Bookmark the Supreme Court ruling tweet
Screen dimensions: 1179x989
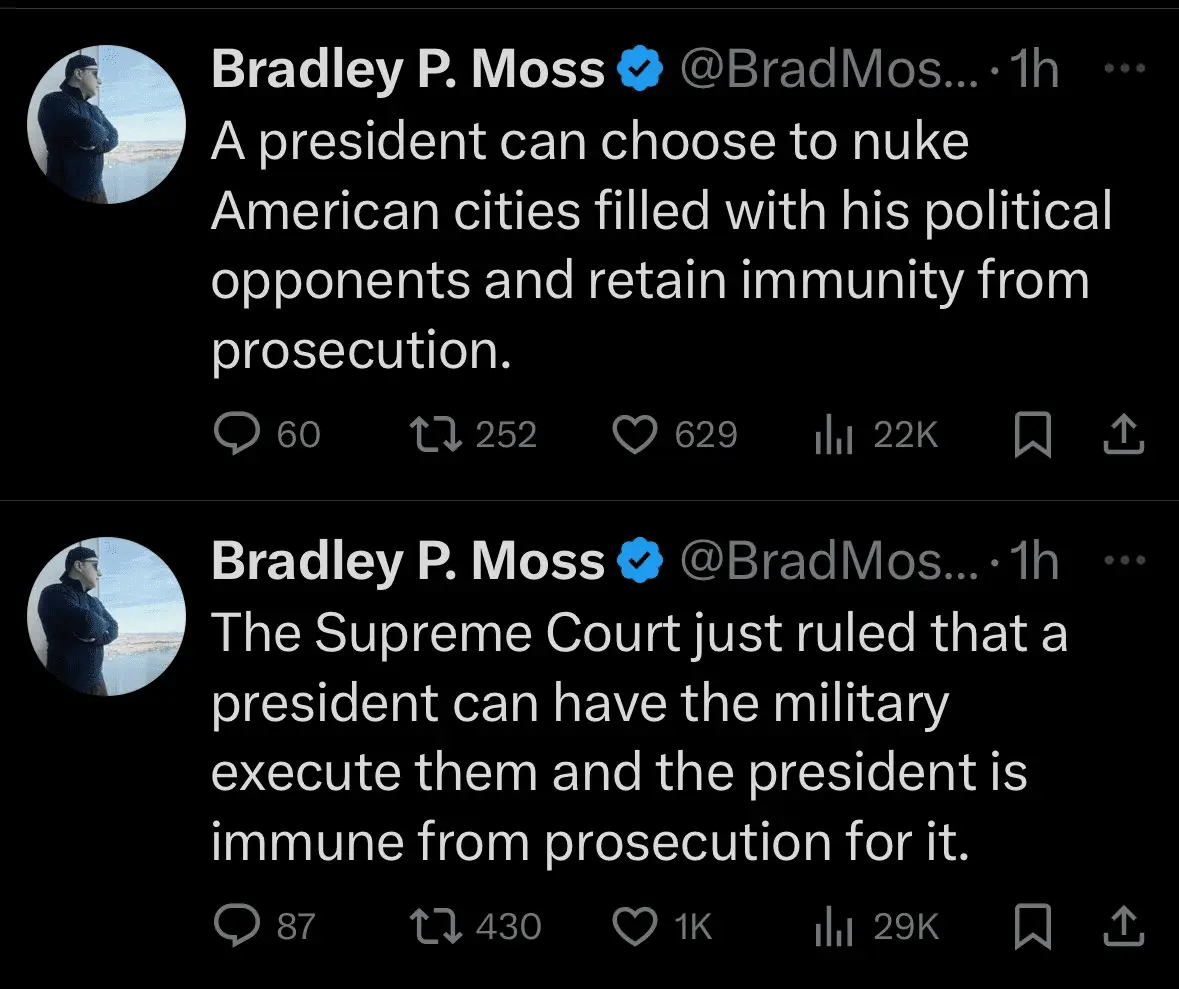[1033, 927]
